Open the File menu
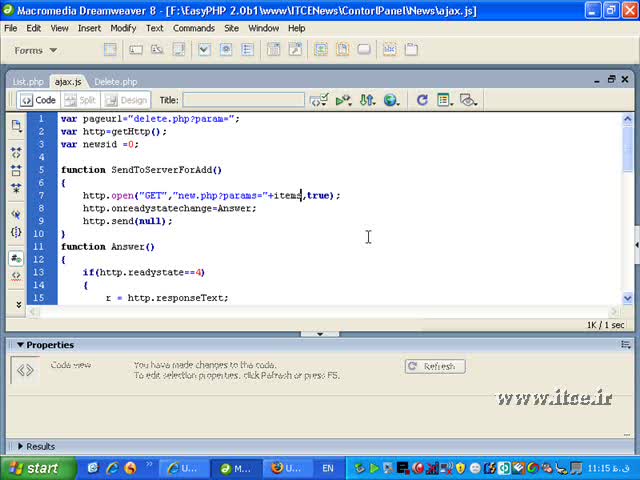The width and height of the screenshot is (640, 480). (x=11, y=28)
